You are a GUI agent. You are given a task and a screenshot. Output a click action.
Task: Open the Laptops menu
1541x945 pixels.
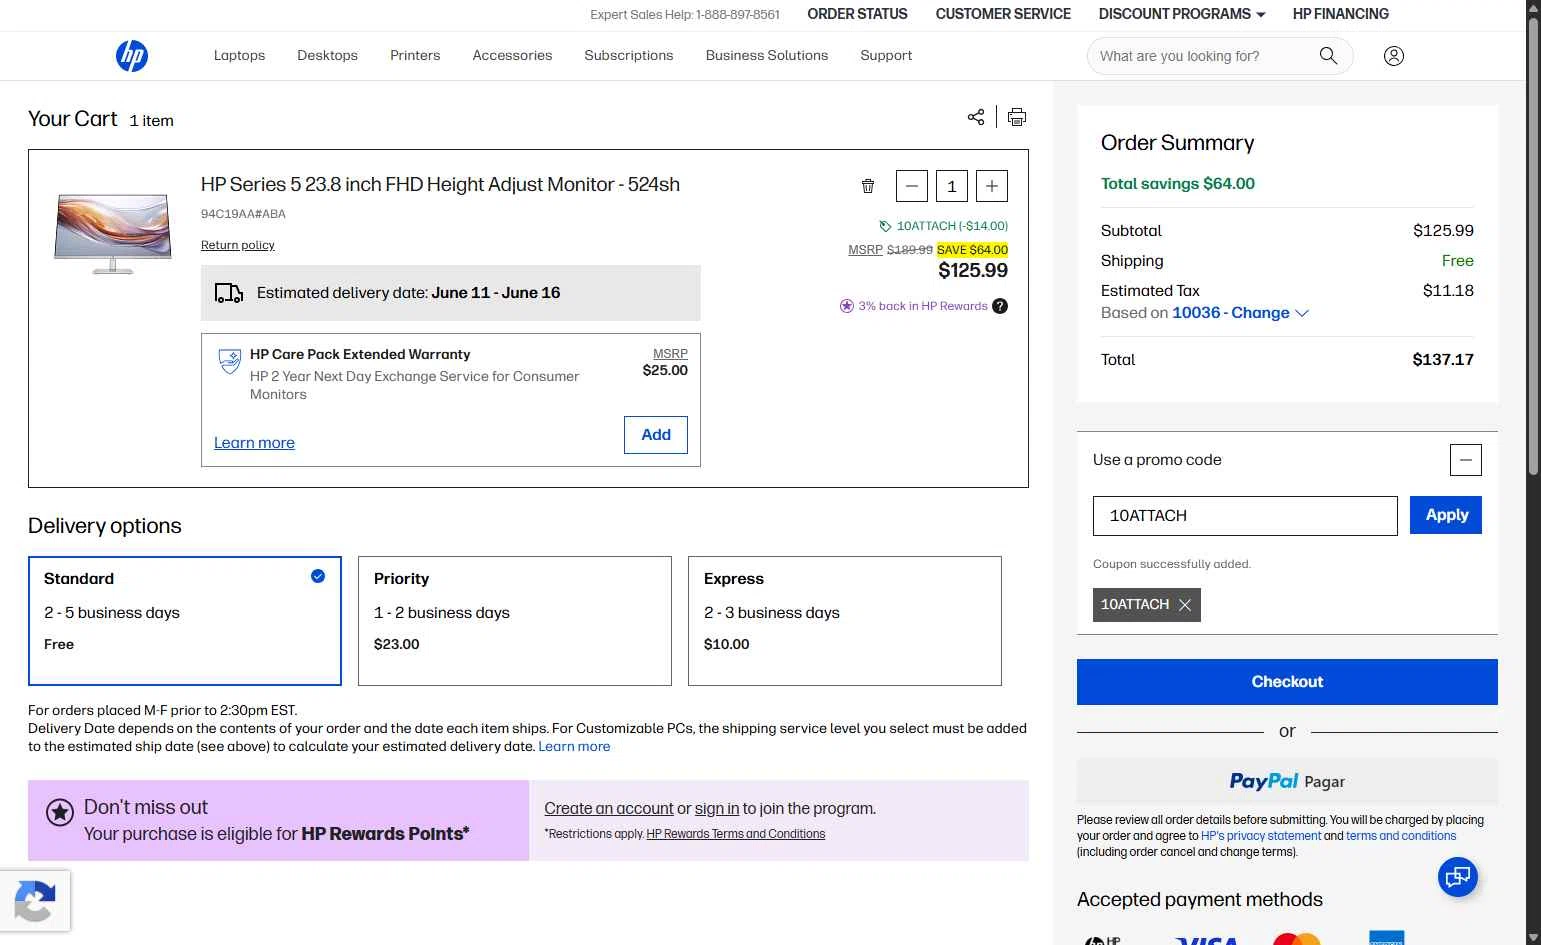point(239,56)
